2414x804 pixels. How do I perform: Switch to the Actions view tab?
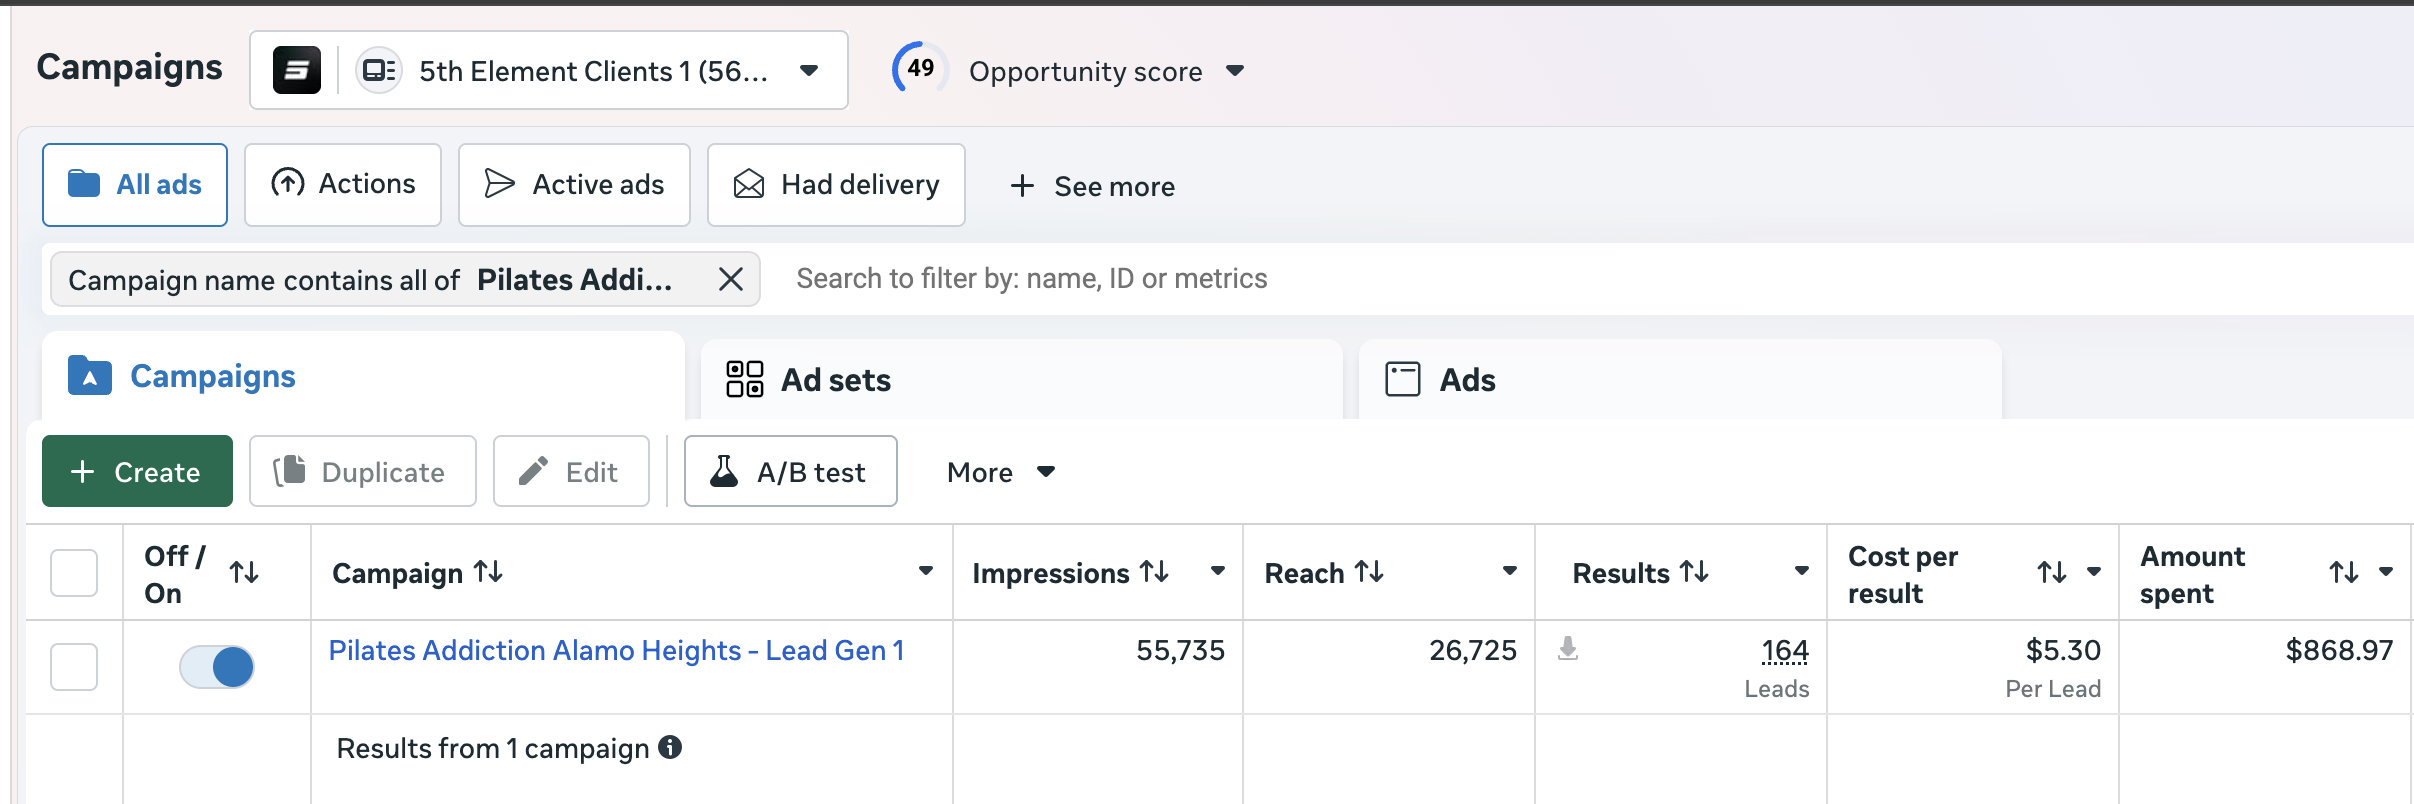(x=343, y=185)
